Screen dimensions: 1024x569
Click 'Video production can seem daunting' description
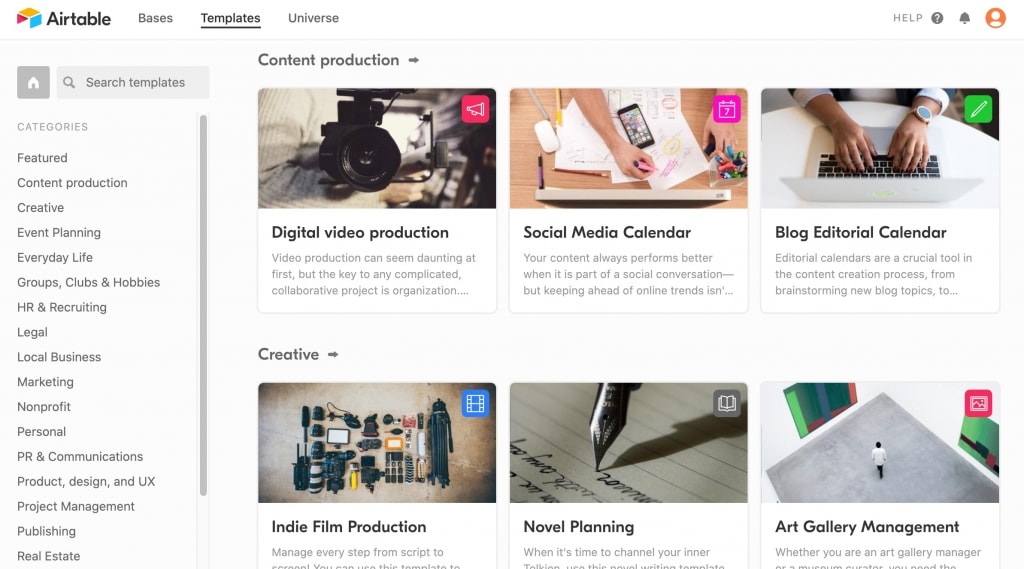374,274
